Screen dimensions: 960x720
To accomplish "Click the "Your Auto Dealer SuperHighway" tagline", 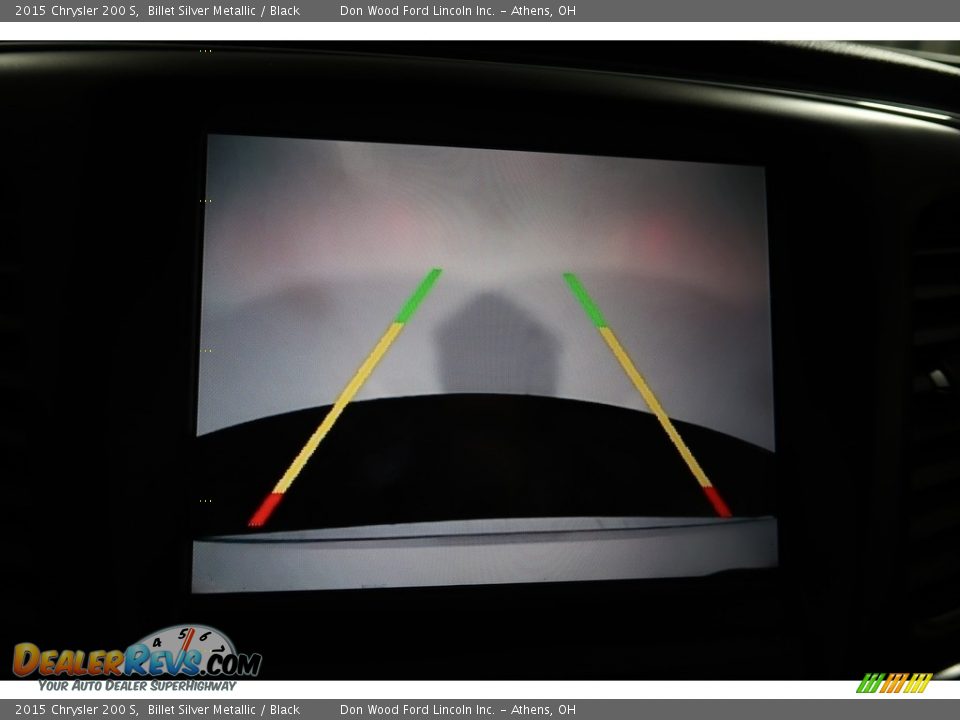I will click(137, 685).
